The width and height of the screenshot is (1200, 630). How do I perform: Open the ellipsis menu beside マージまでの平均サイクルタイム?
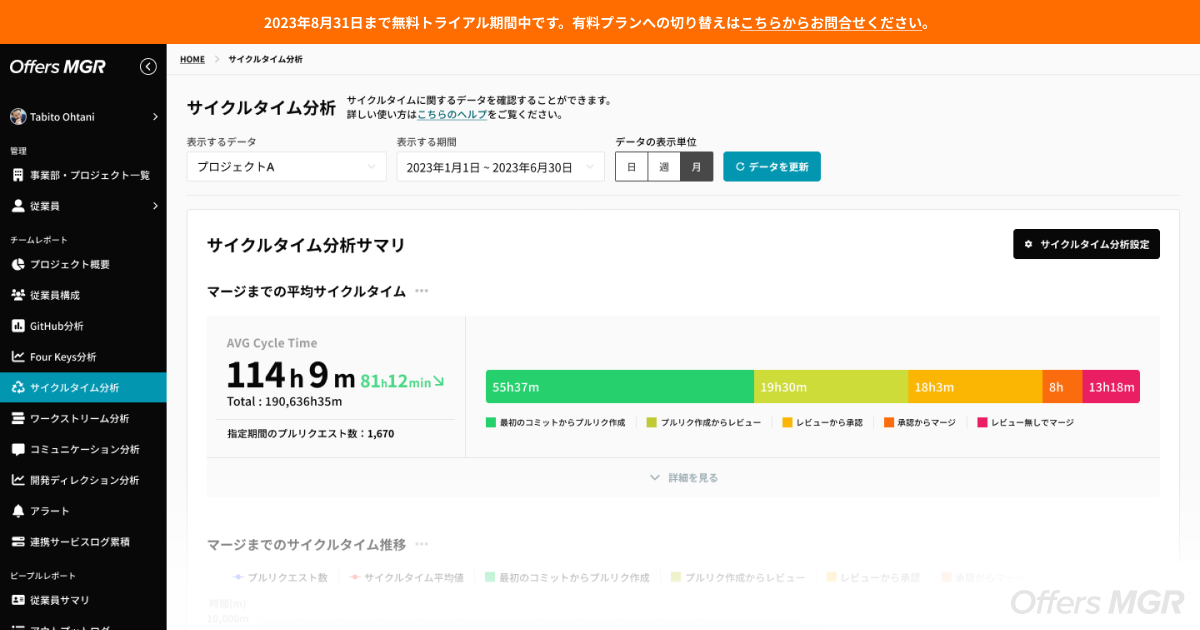coord(422,291)
